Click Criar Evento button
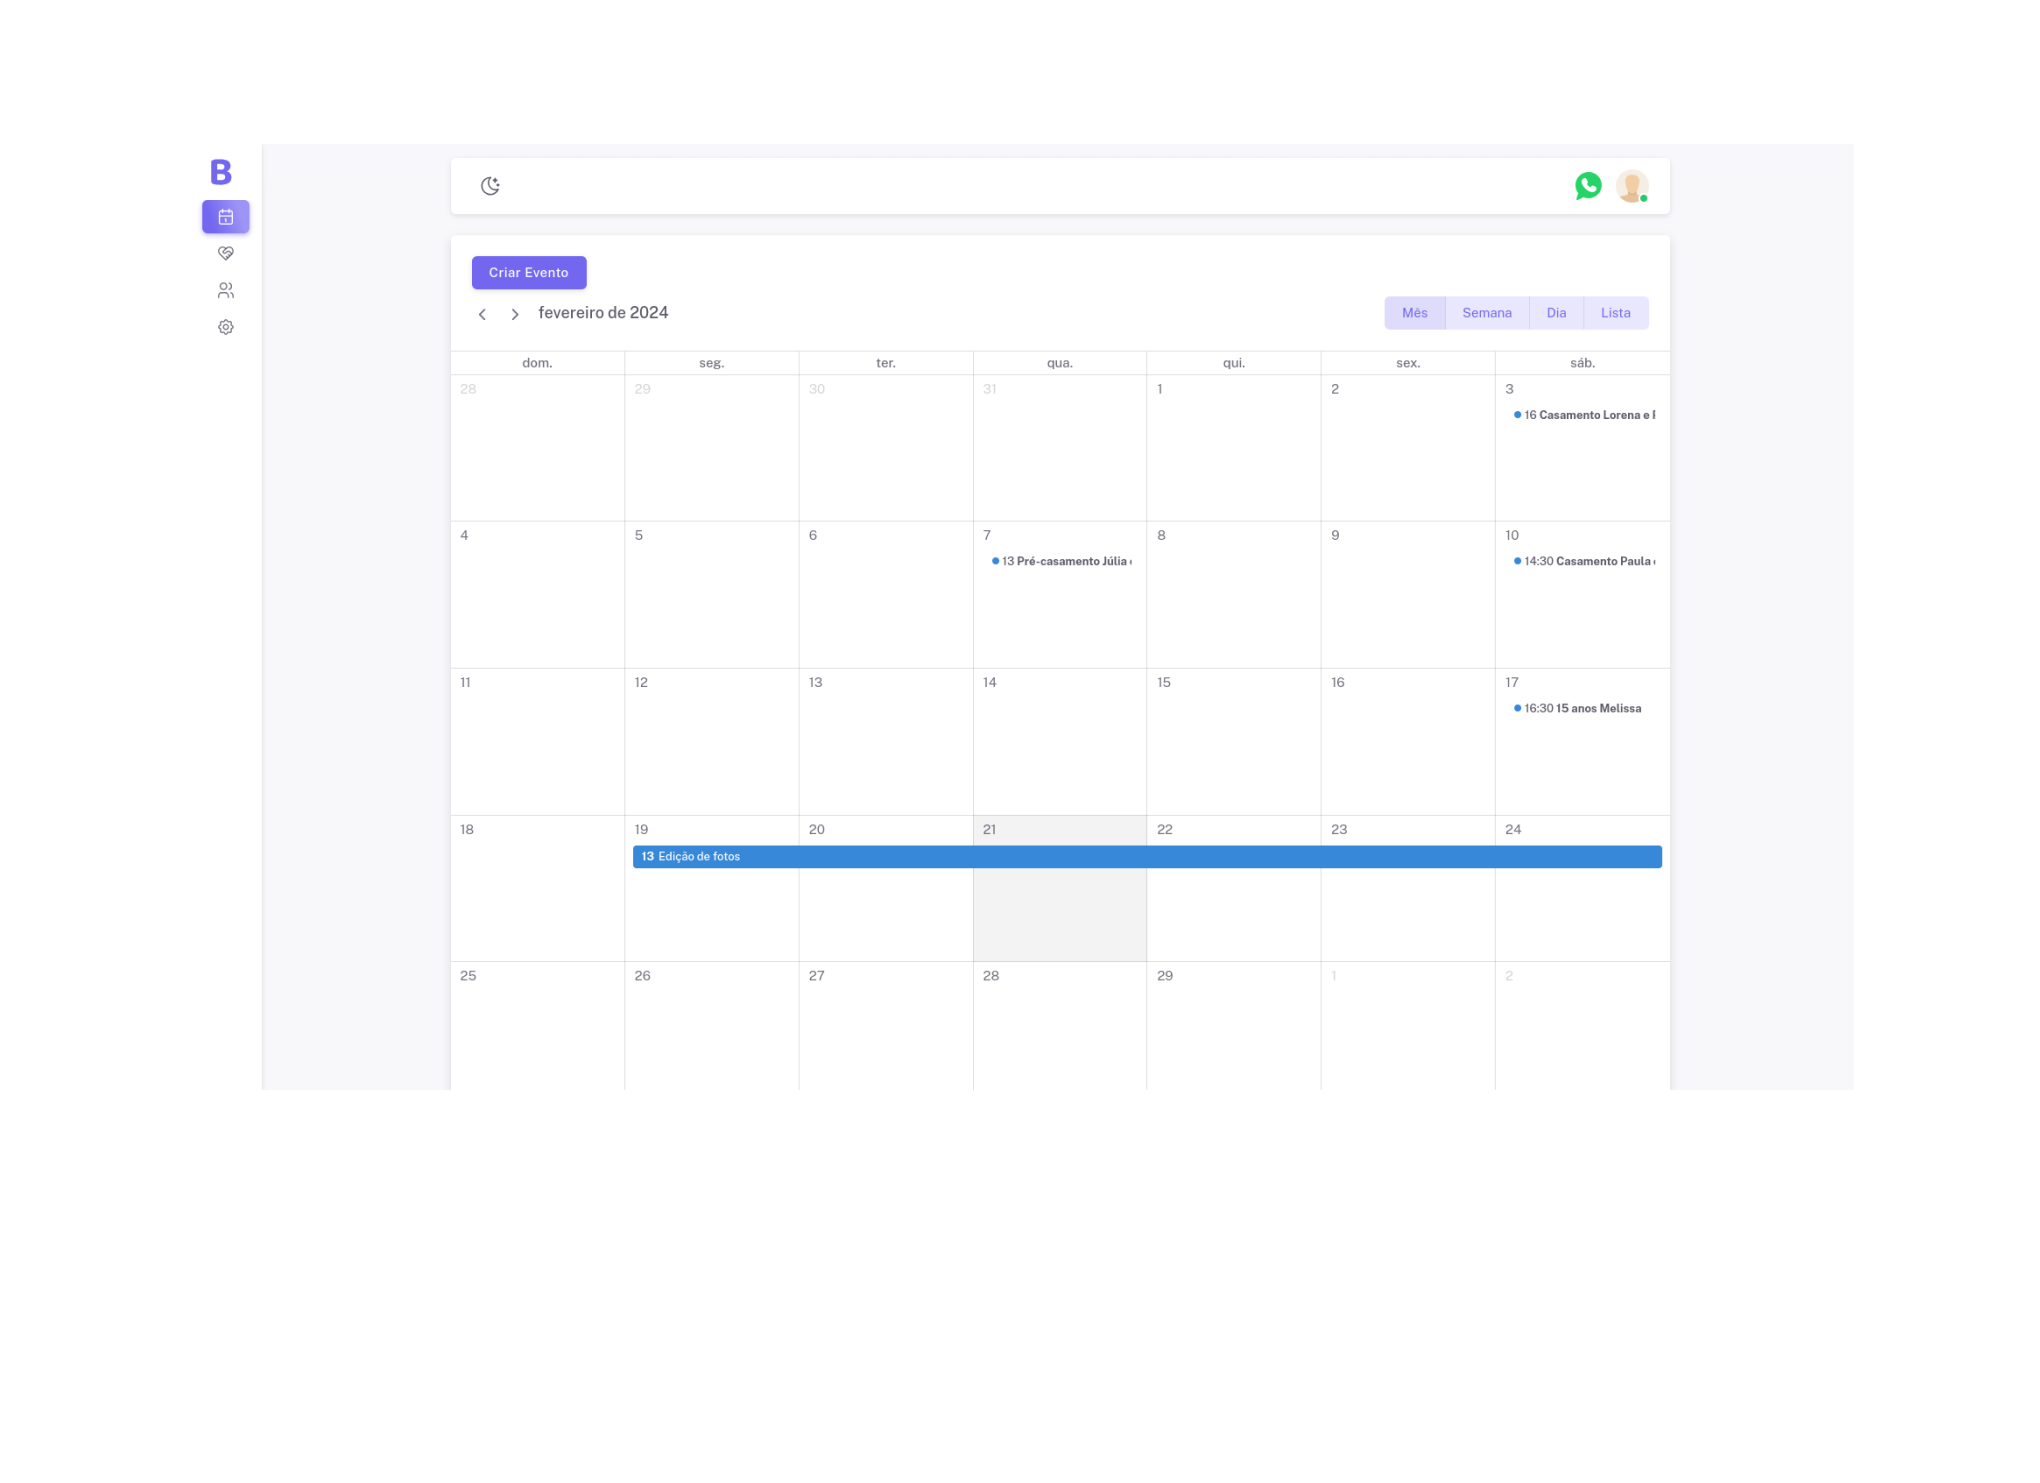 [529, 273]
